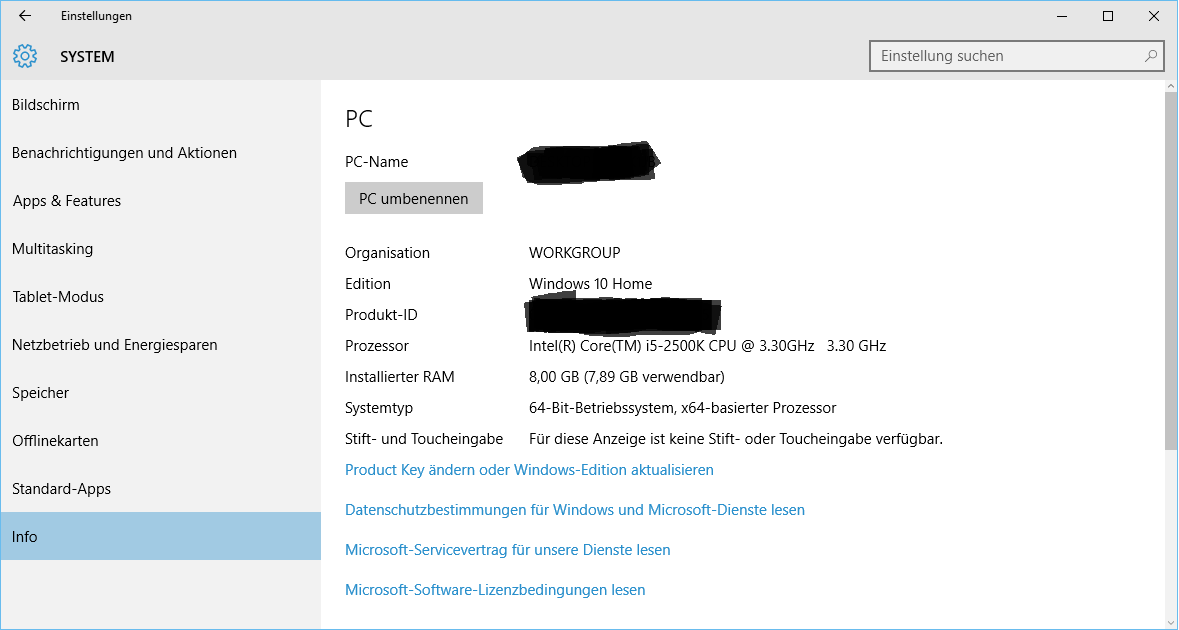
Task: Open Netzbetrieb und Energiesparen
Action: click(160, 345)
